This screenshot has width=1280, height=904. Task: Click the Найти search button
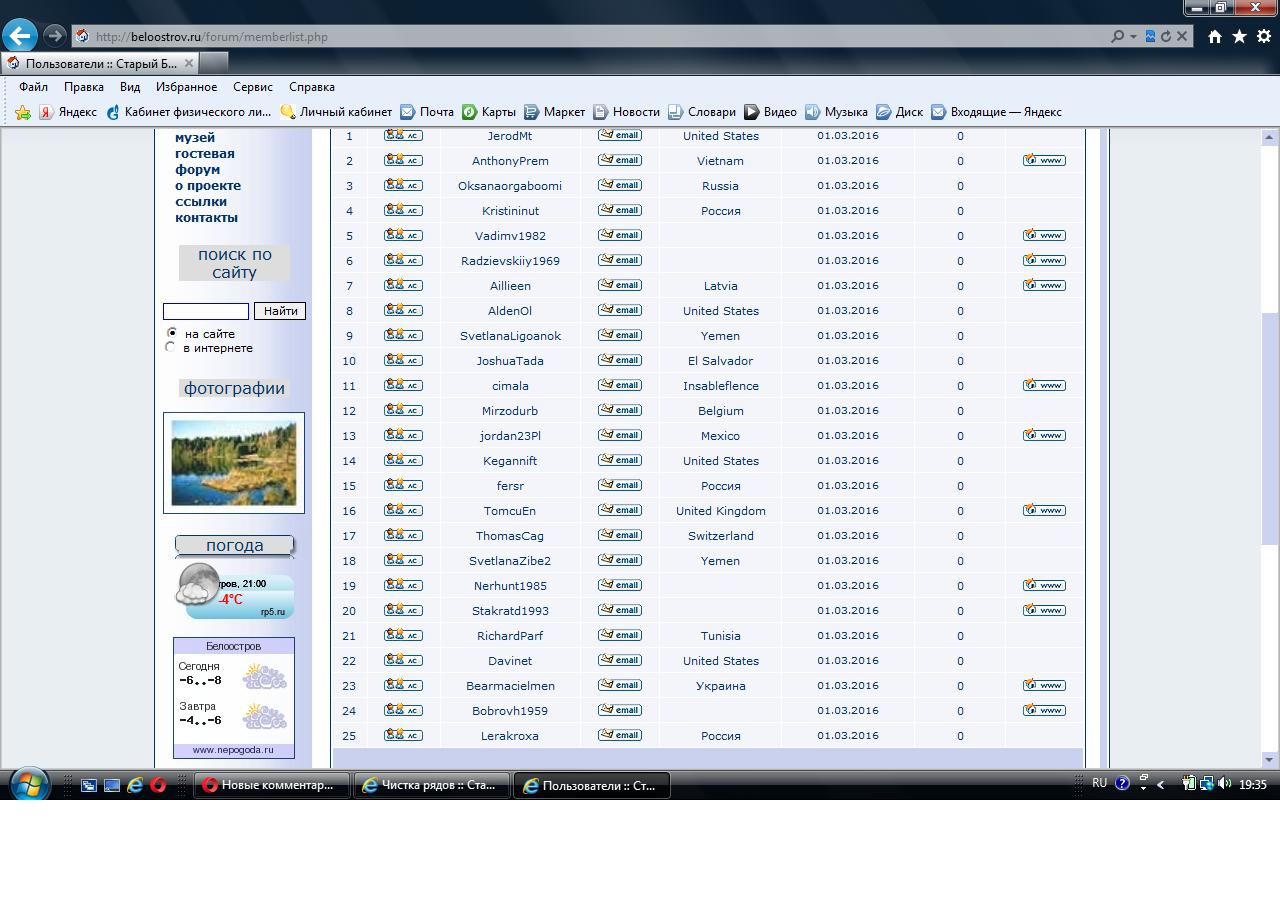(x=280, y=311)
